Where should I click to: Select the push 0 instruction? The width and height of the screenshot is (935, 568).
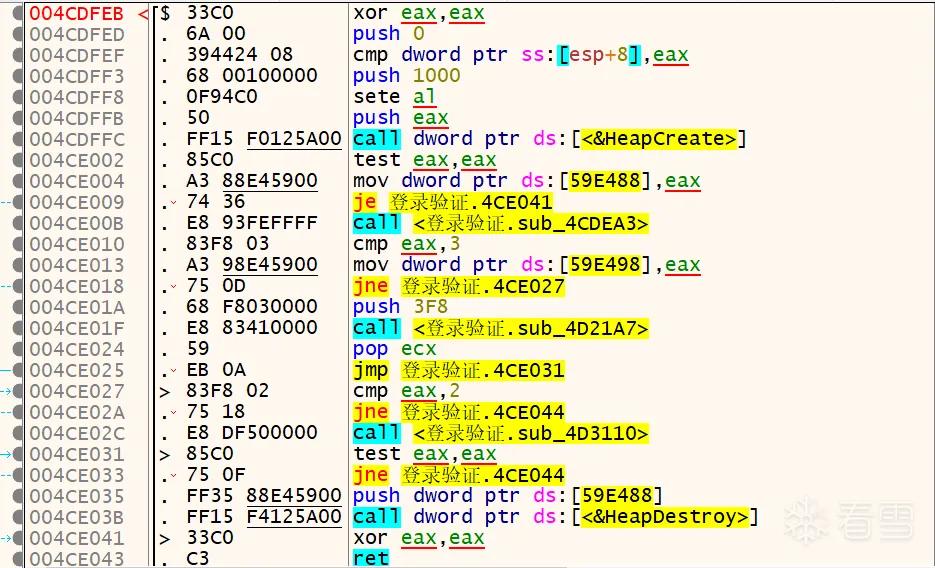point(388,34)
